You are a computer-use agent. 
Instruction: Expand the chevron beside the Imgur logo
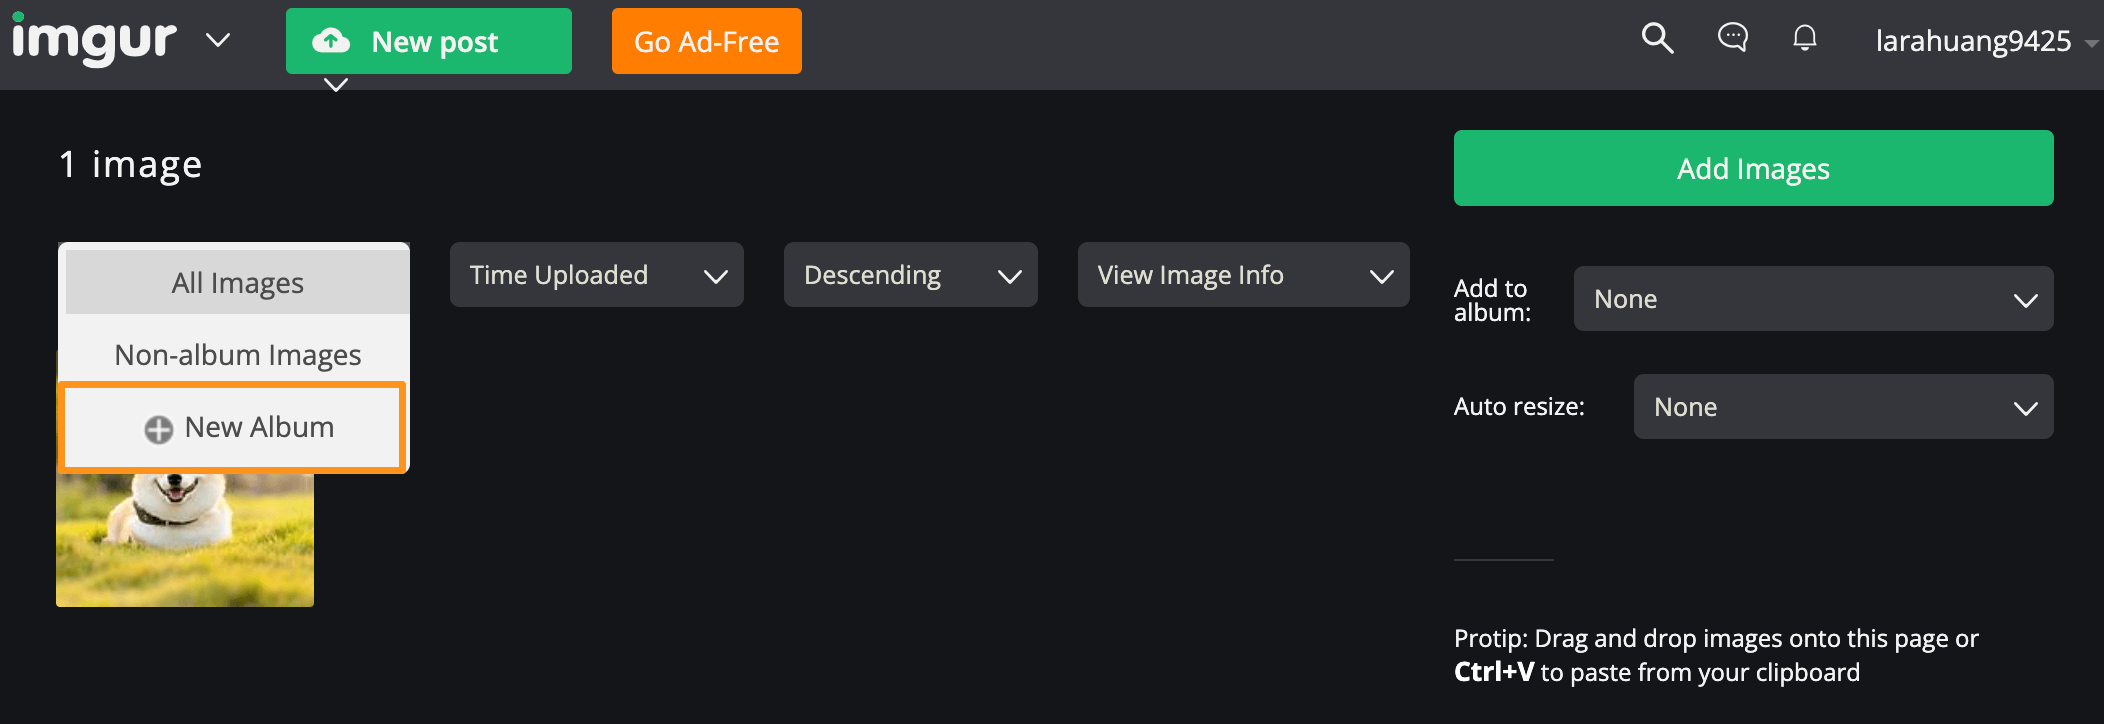pyautogui.click(x=218, y=40)
